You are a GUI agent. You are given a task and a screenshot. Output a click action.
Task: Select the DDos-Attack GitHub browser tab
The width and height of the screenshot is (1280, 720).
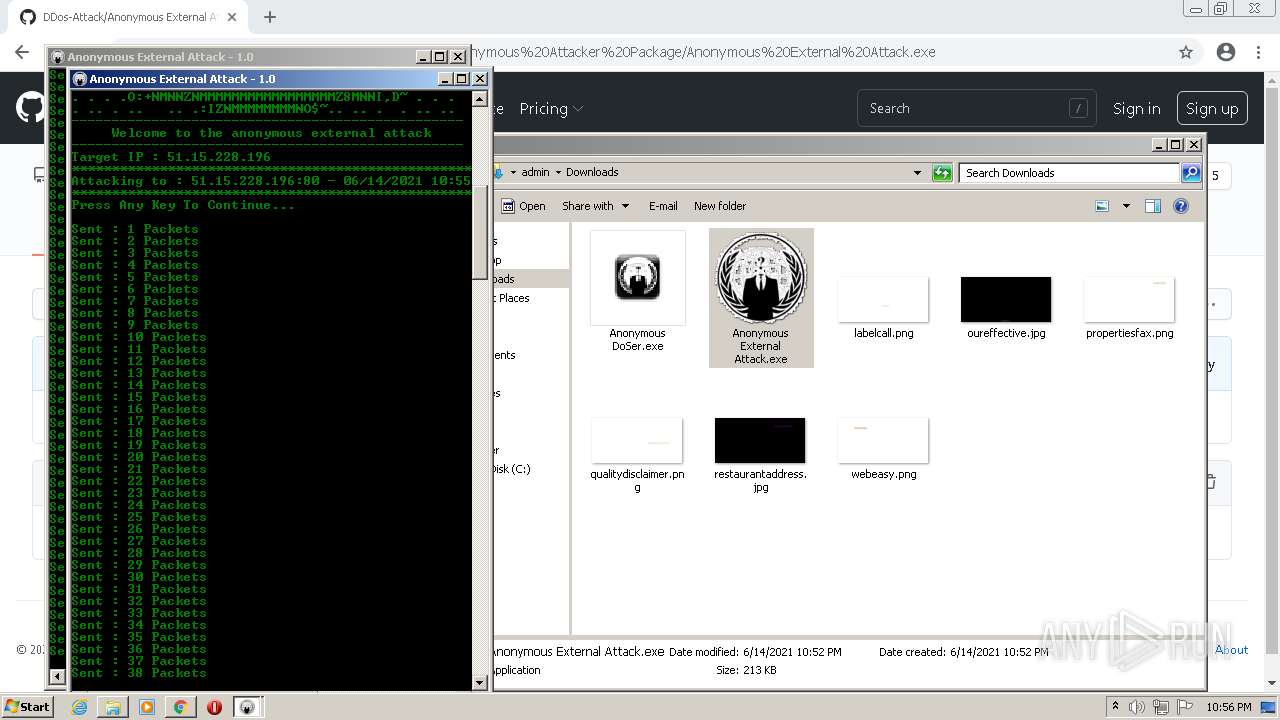click(127, 17)
